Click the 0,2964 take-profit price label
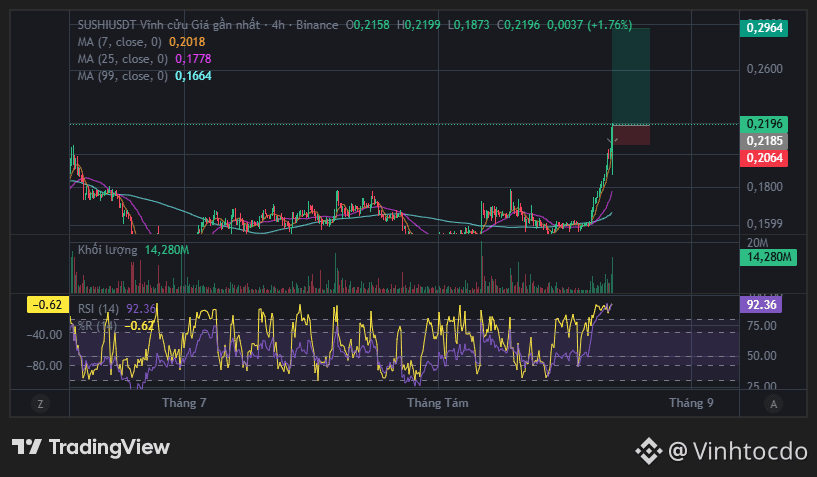 (764, 28)
